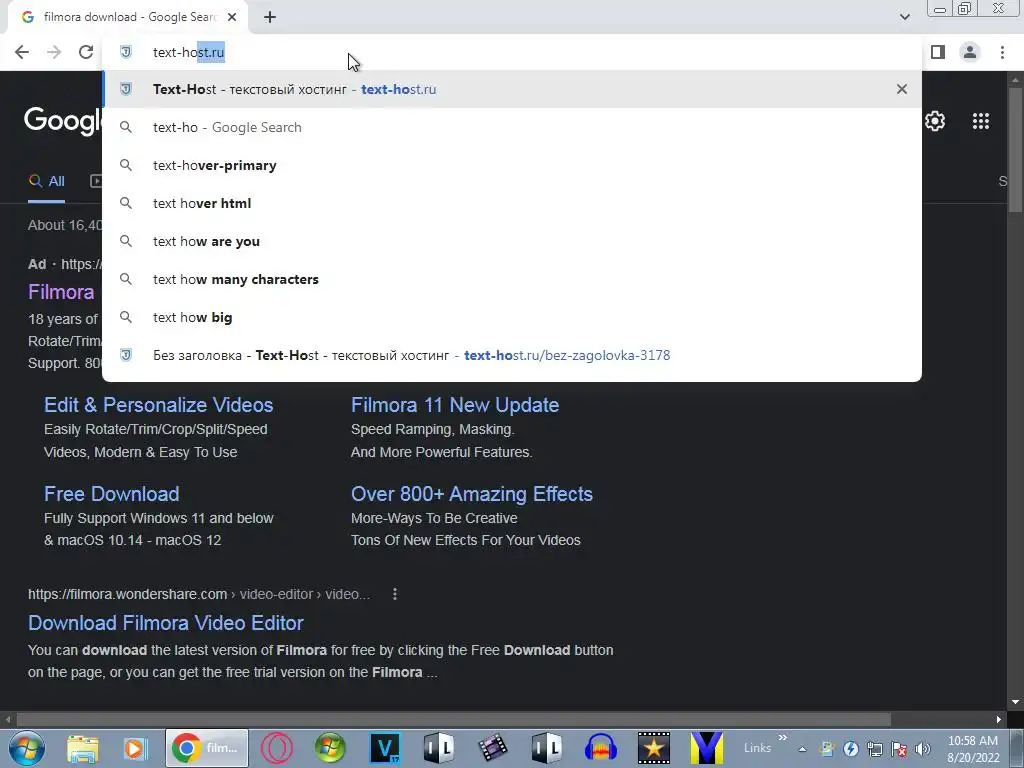The width and height of the screenshot is (1024, 768).
Task: Click the horizontal scrollbar right arrow
Action: tap(999, 719)
